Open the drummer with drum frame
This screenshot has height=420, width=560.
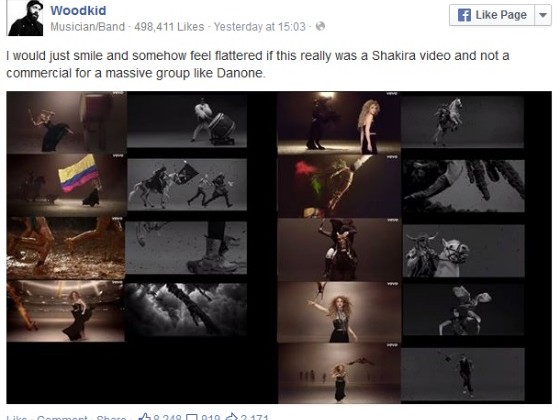coord(187,120)
